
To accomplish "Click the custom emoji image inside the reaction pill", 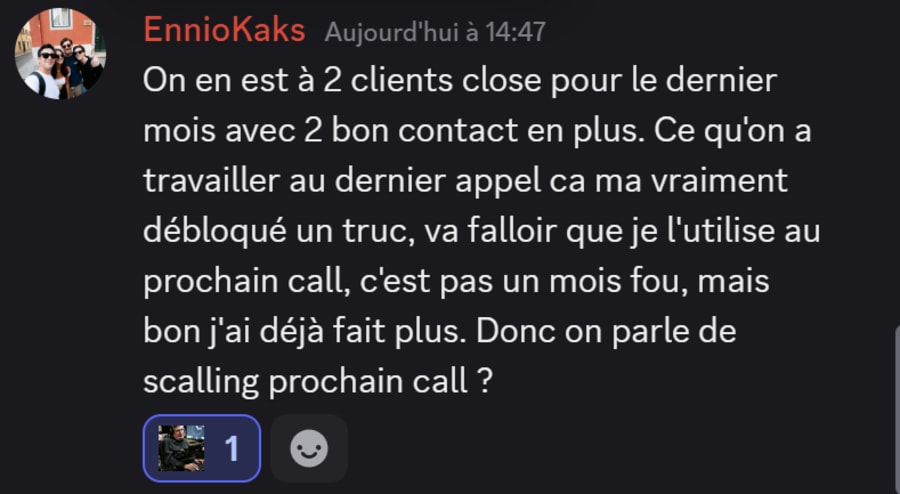I will point(181,448).
